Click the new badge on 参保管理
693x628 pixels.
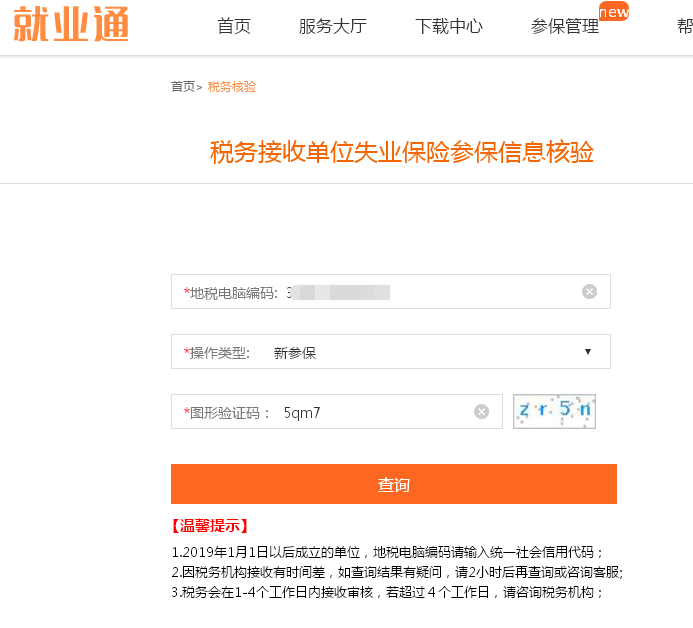point(614,11)
